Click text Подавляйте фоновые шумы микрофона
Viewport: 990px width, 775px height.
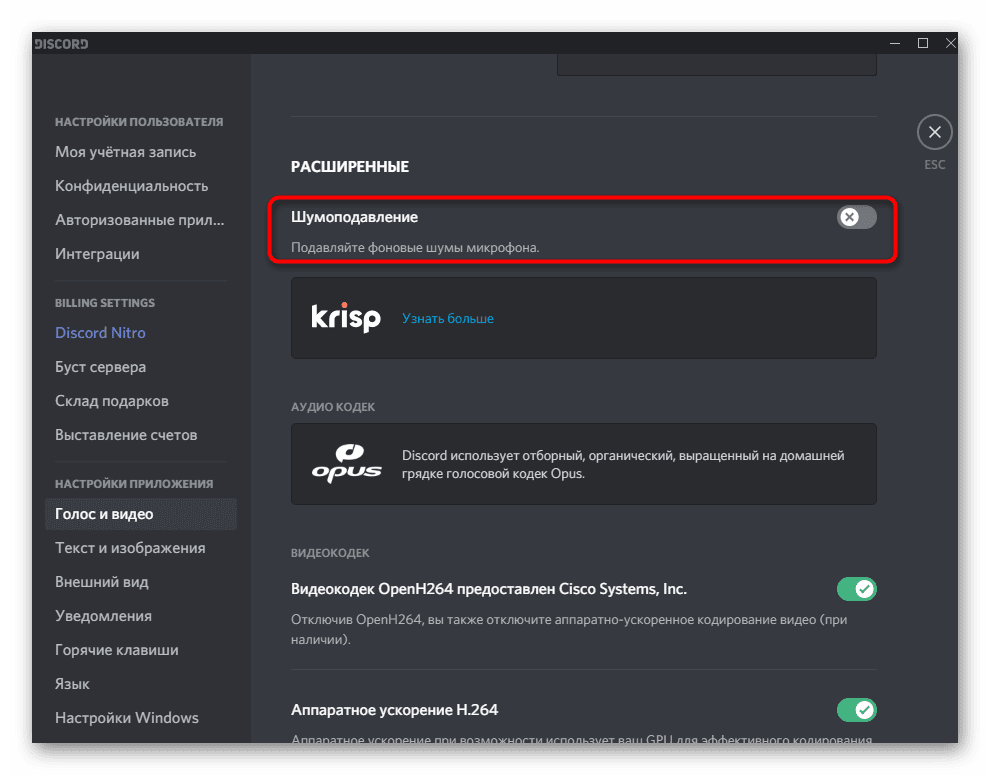(x=415, y=248)
